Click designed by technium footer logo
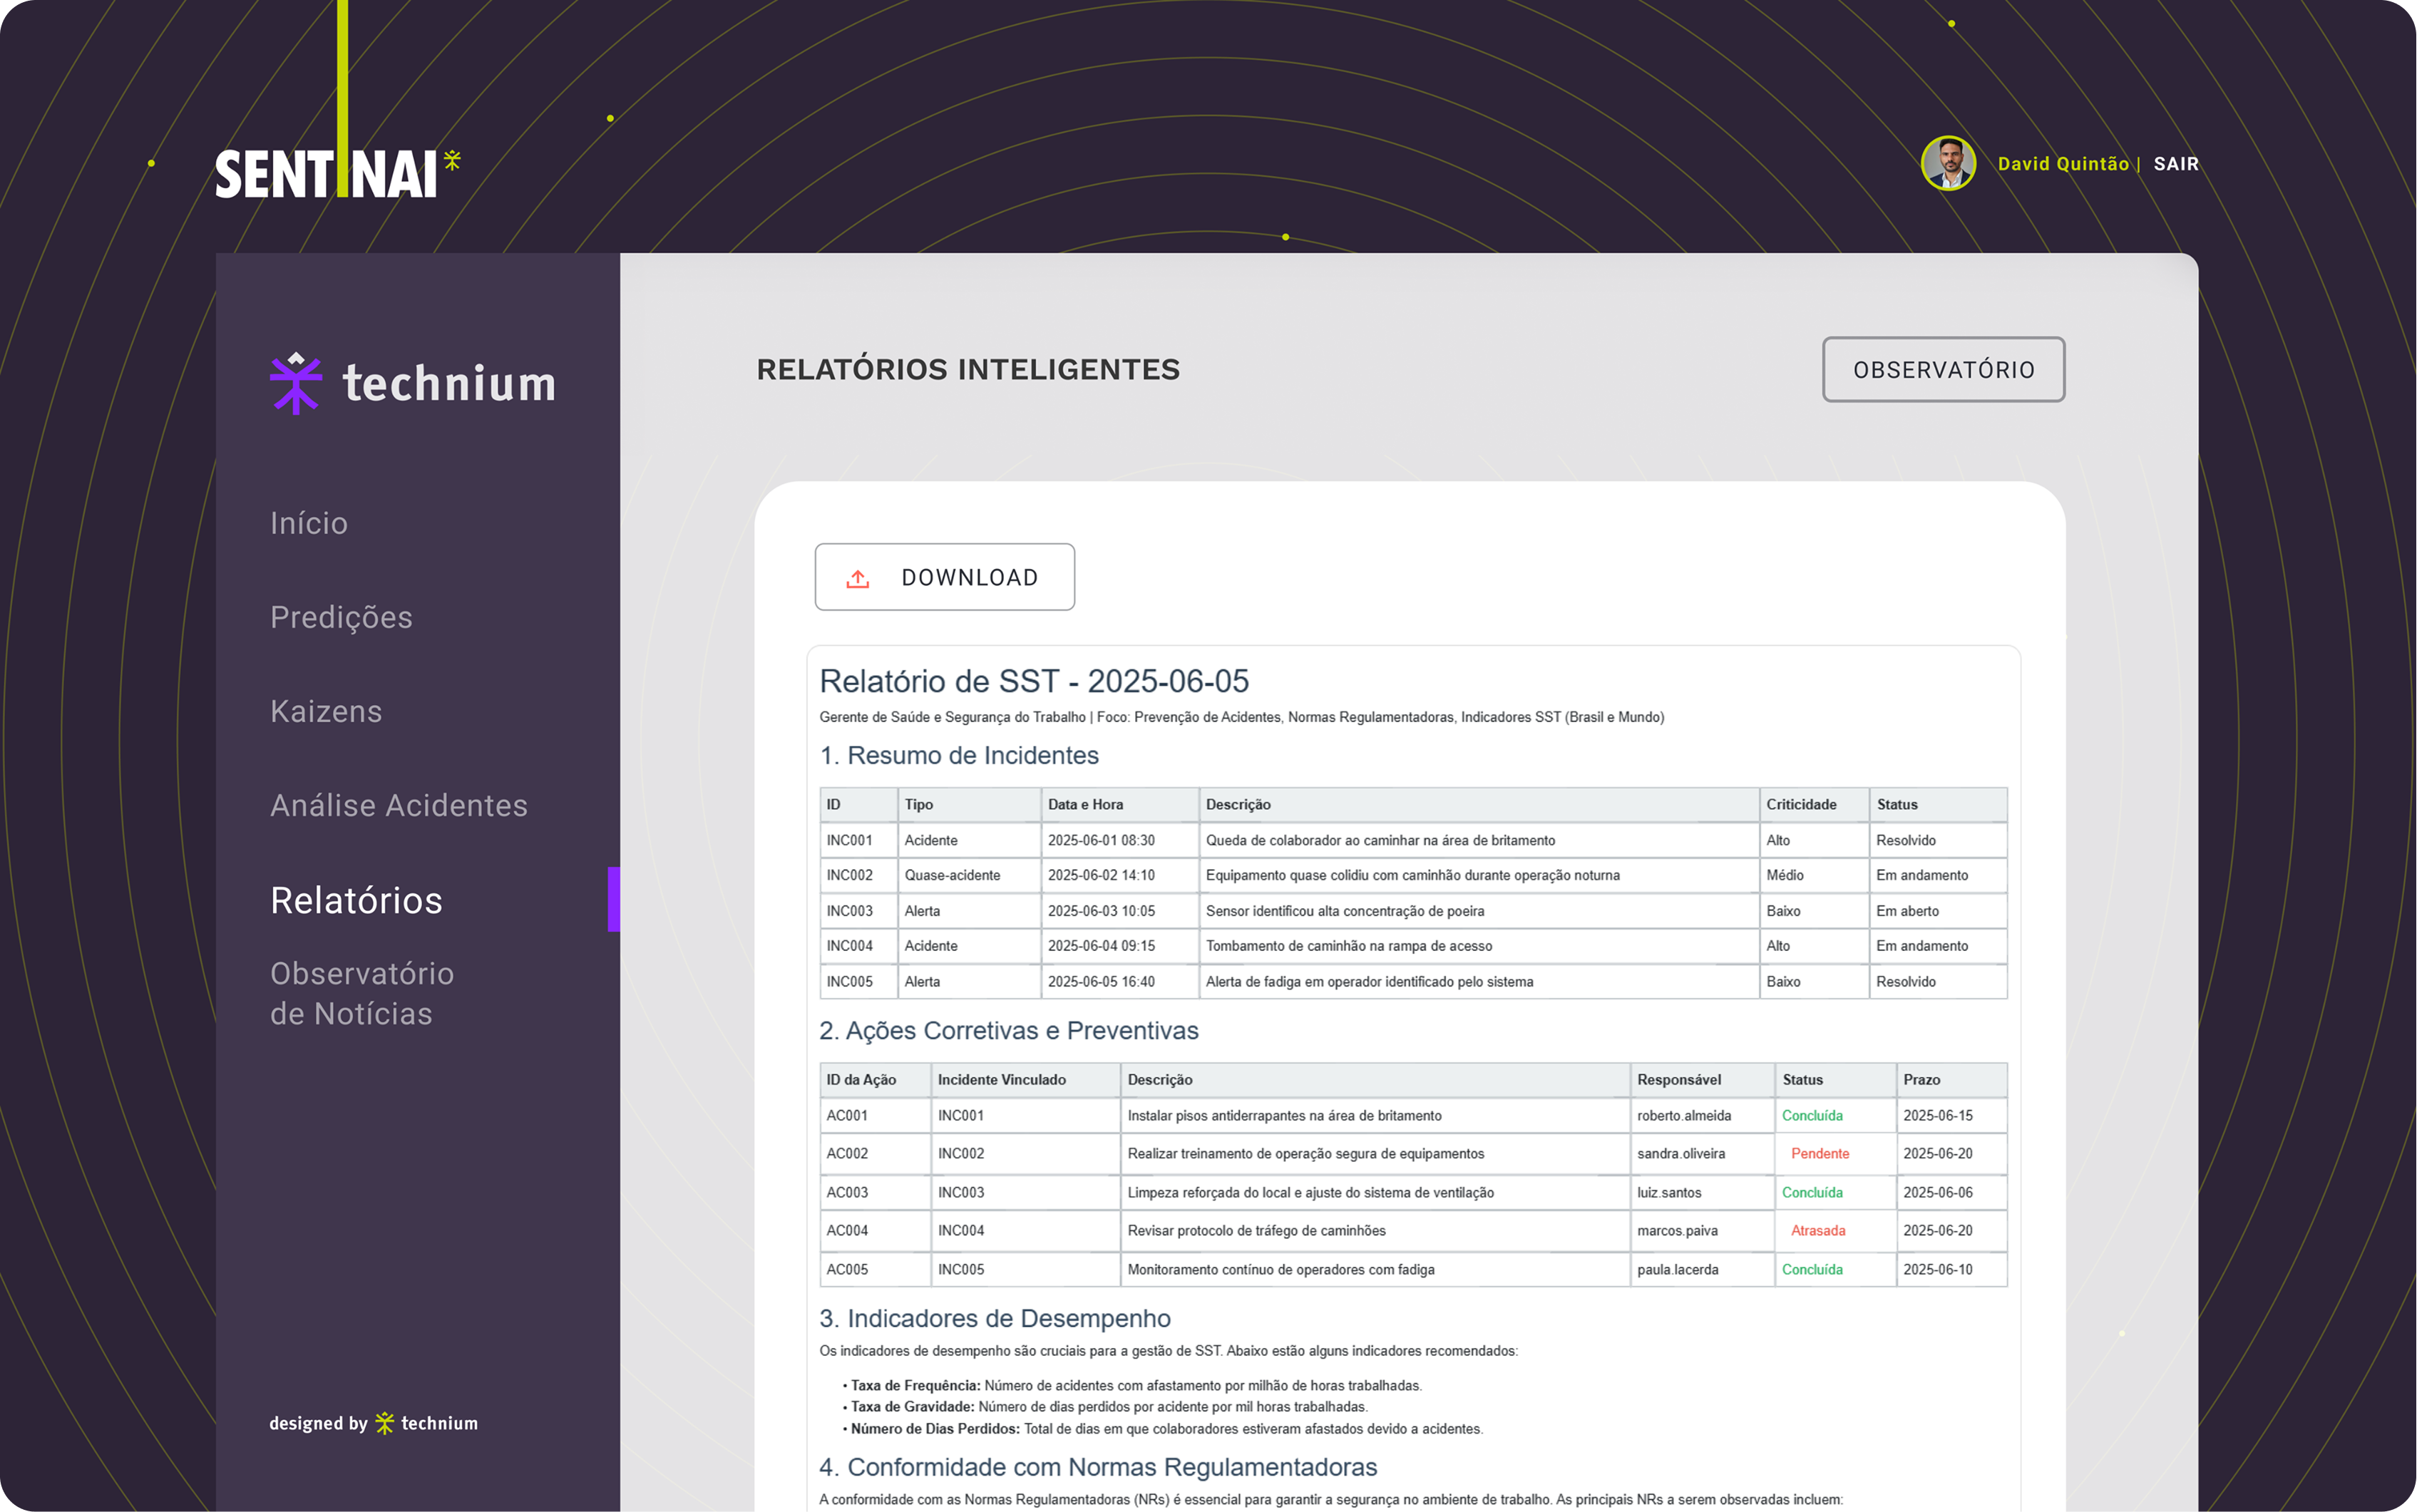 pos(373,1423)
